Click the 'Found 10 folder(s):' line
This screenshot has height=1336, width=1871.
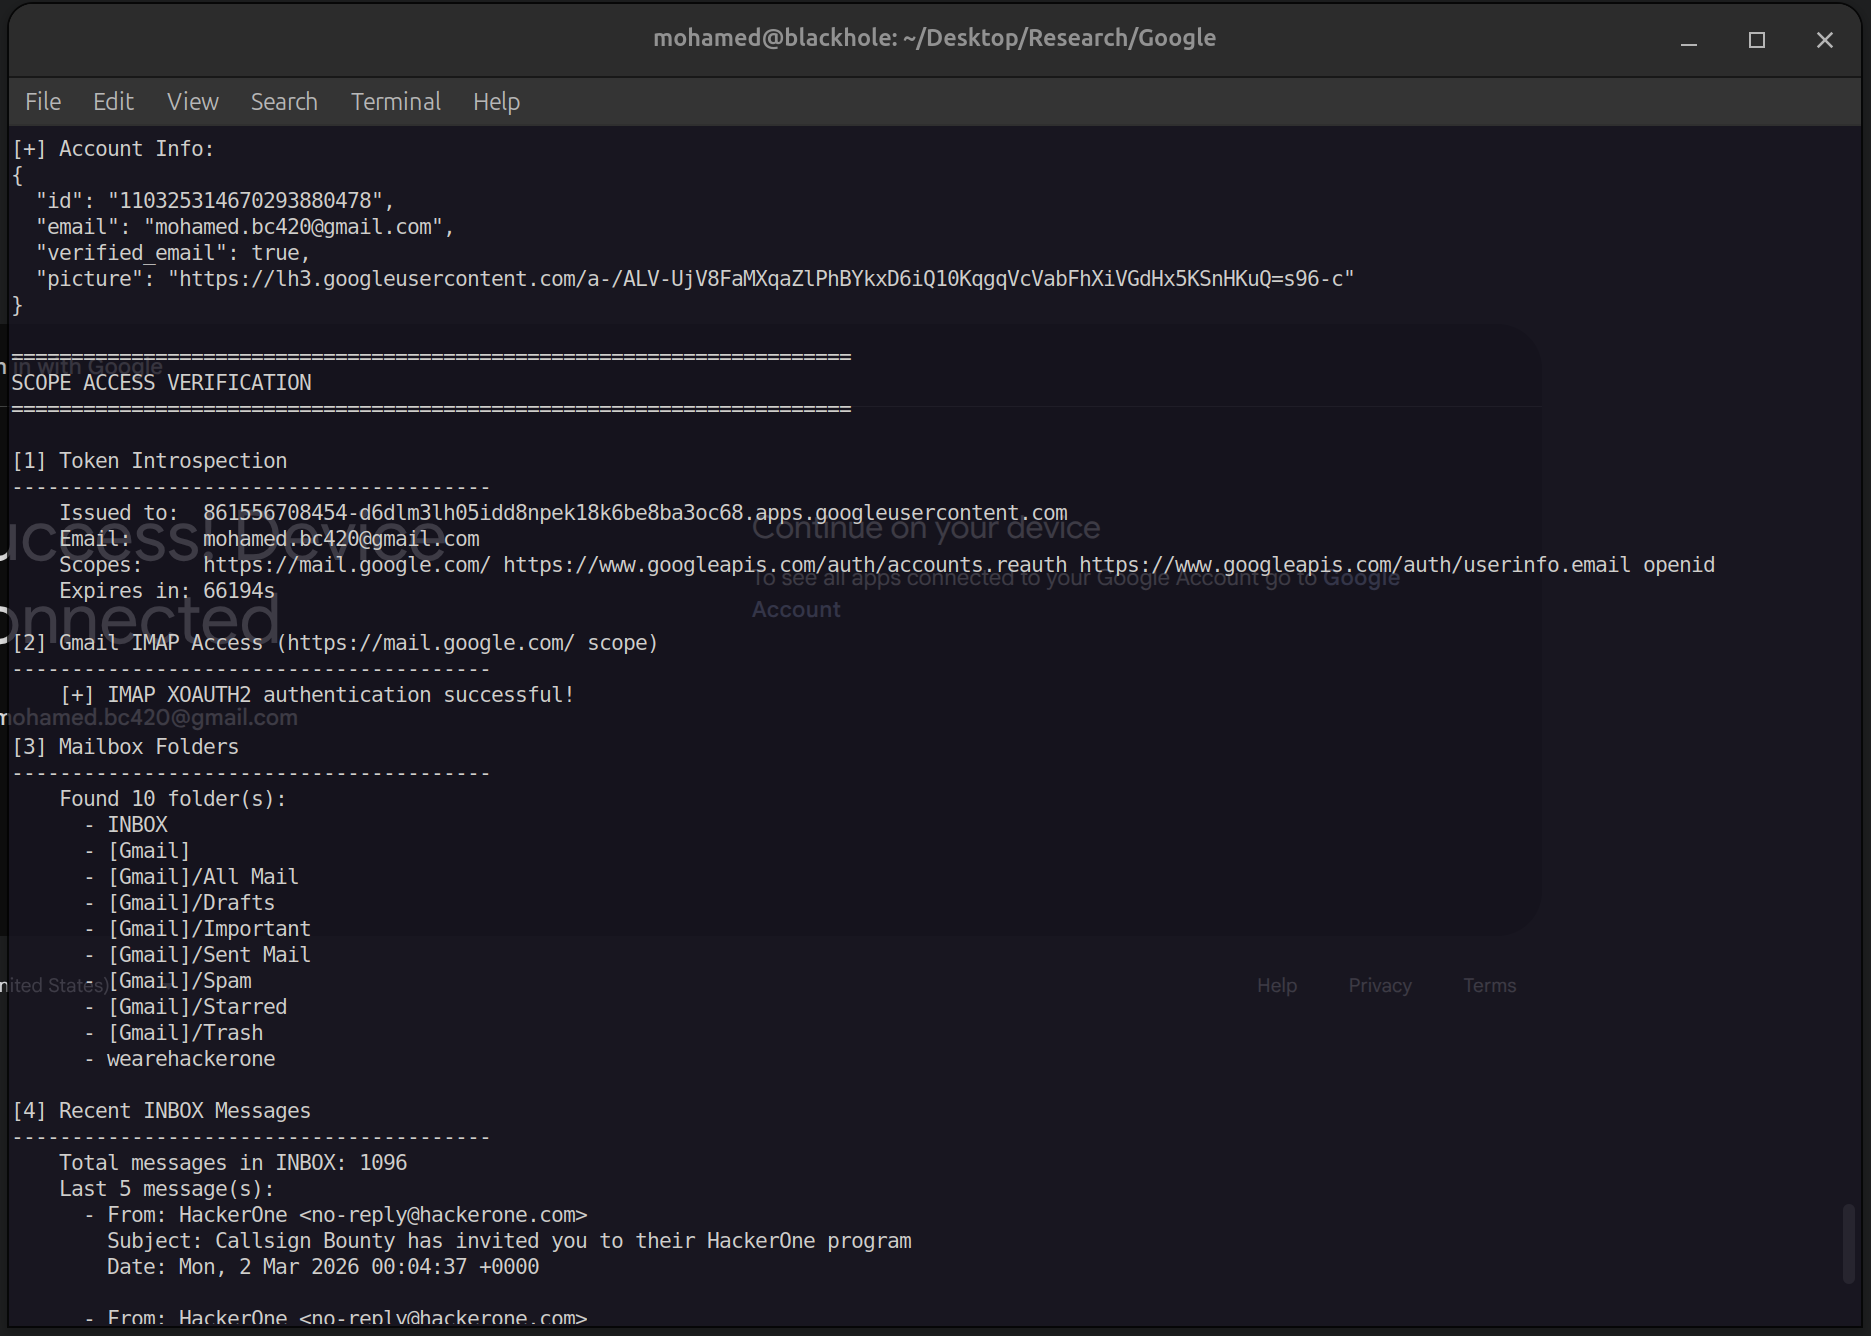point(173,799)
